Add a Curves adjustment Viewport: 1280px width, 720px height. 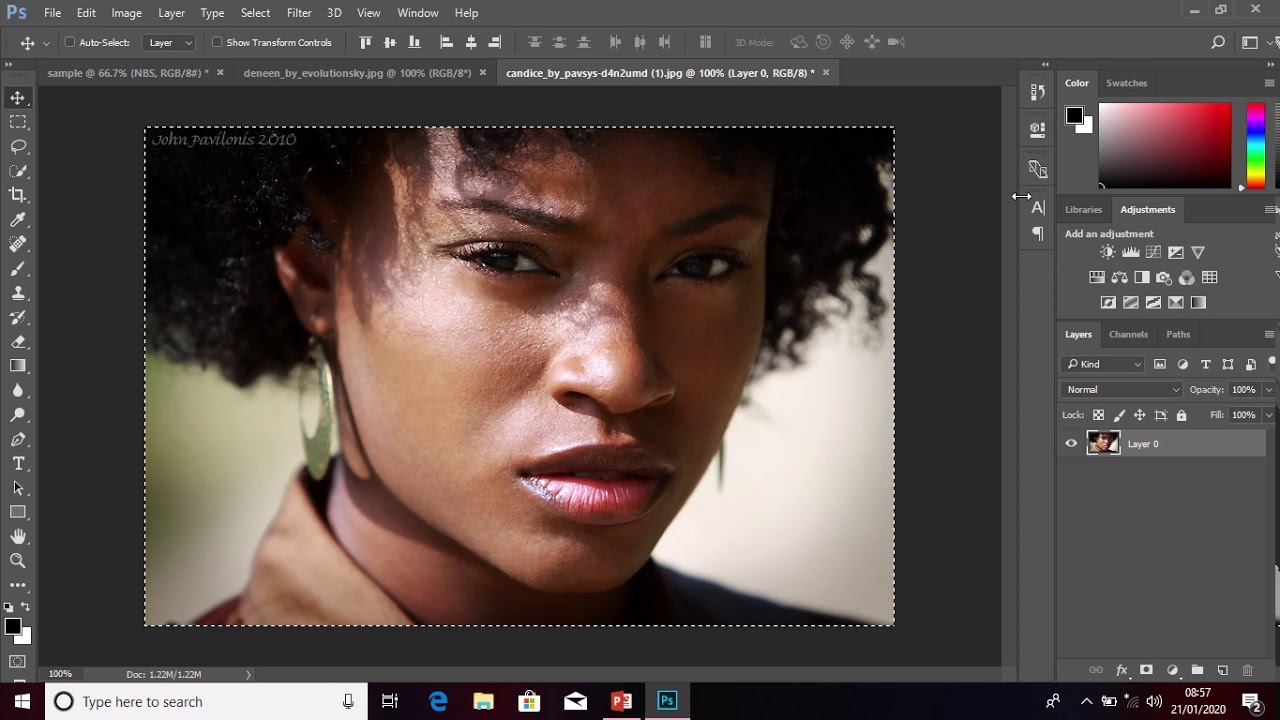click(1153, 253)
